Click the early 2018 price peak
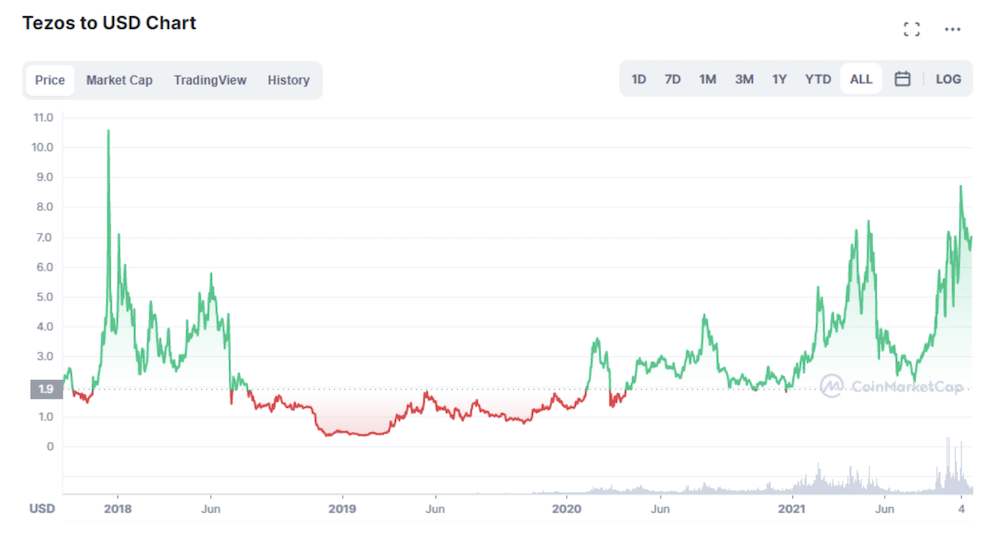This screenshot has height=540, width=1000. tap(108, 131)
